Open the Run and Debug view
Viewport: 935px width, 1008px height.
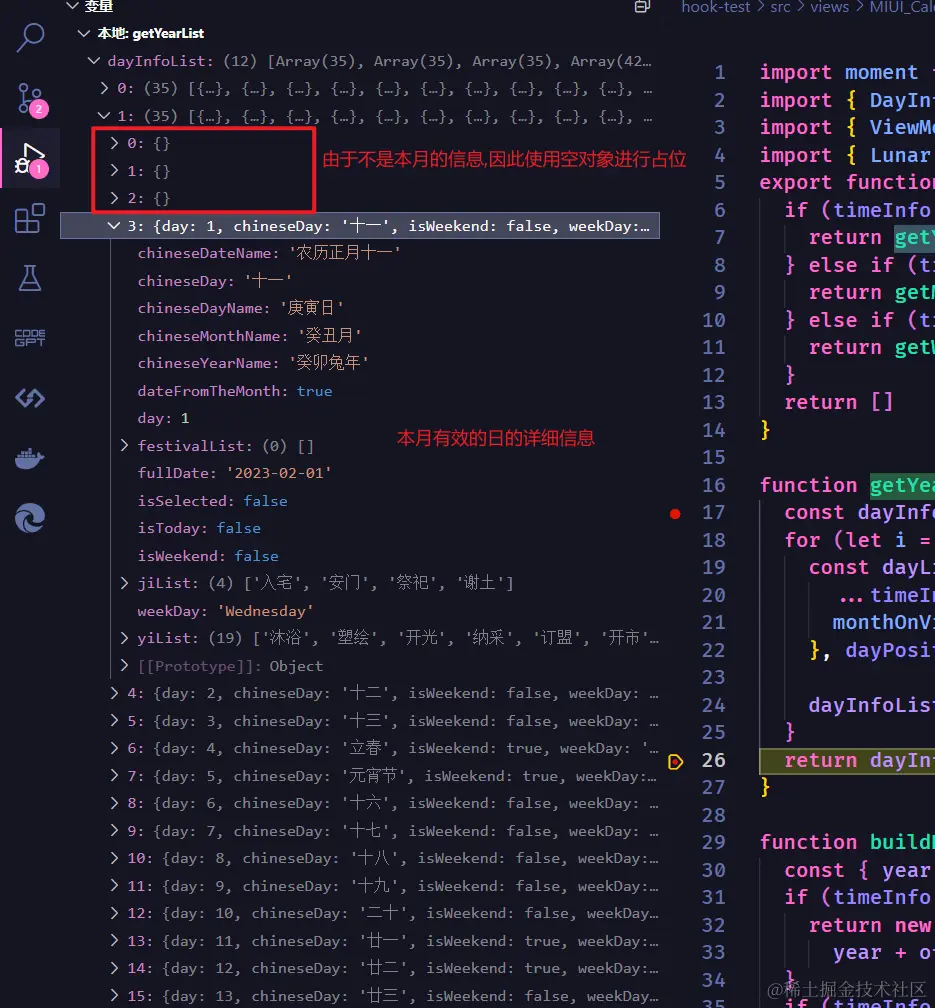[x=30, y=159]
